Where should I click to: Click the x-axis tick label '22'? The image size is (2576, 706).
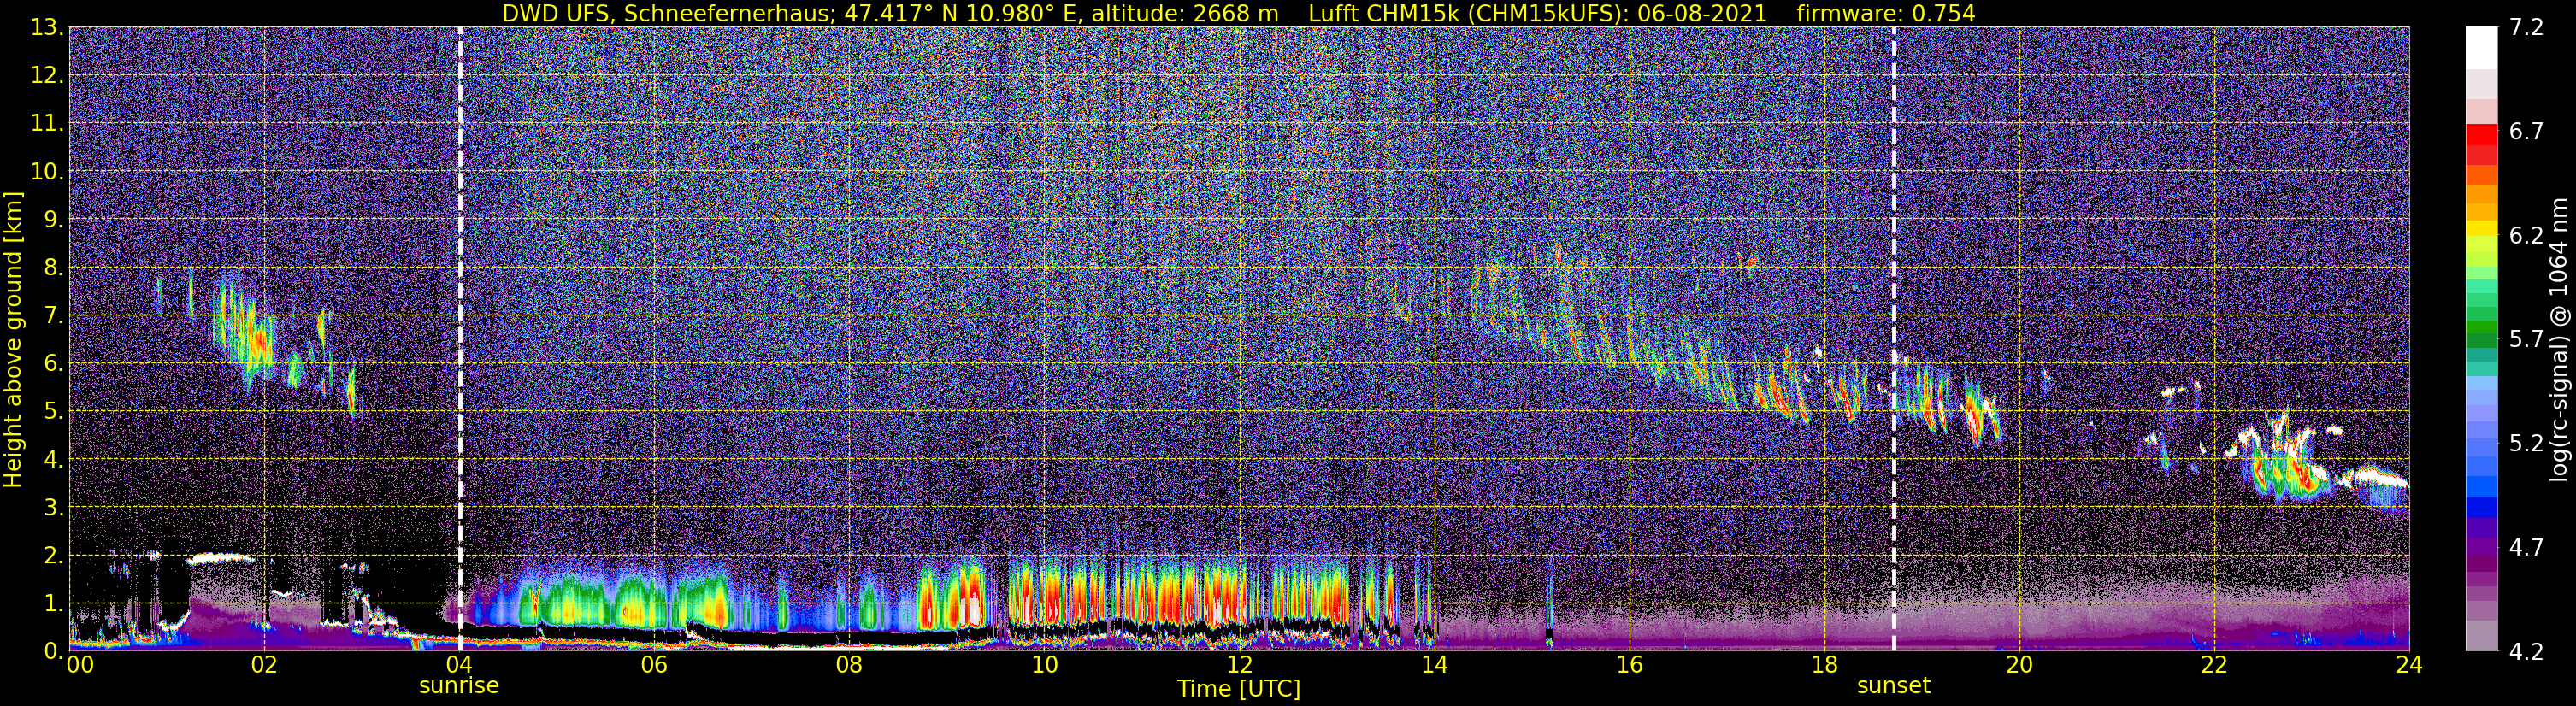(x=2214, y=665)
